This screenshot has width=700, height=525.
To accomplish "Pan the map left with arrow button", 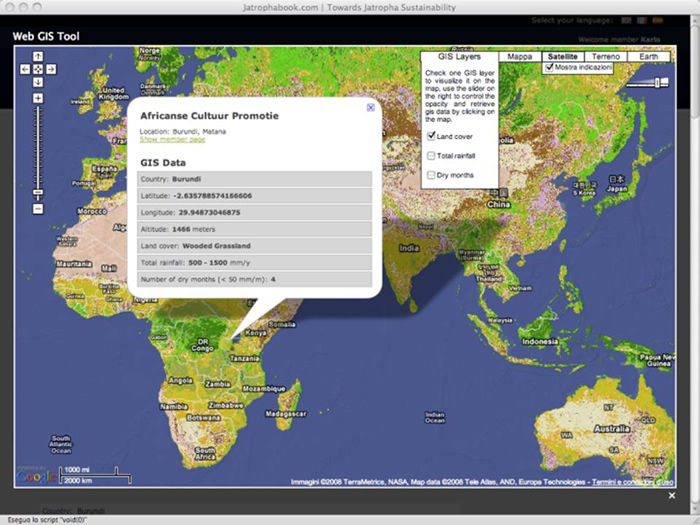I will 25,69.
